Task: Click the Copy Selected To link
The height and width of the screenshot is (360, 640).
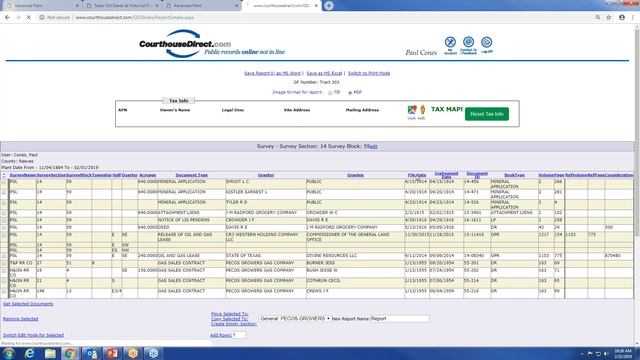Action: (229, 319)
